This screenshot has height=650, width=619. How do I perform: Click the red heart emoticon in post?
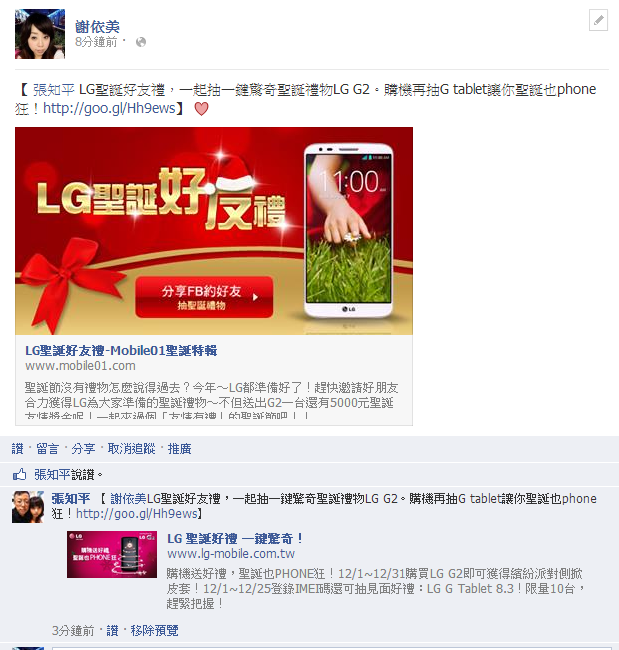[x=201, y=109]
